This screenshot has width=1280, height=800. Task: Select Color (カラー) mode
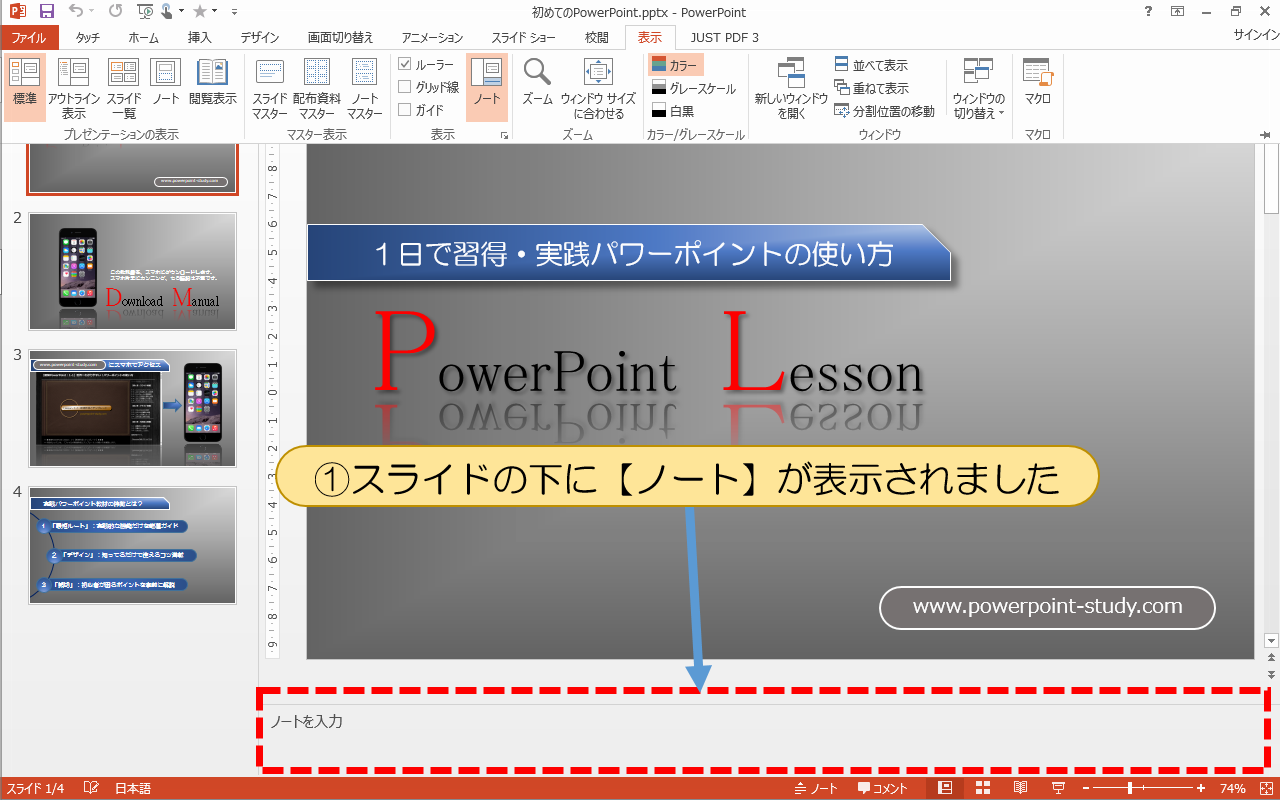(x=675, y=65)
